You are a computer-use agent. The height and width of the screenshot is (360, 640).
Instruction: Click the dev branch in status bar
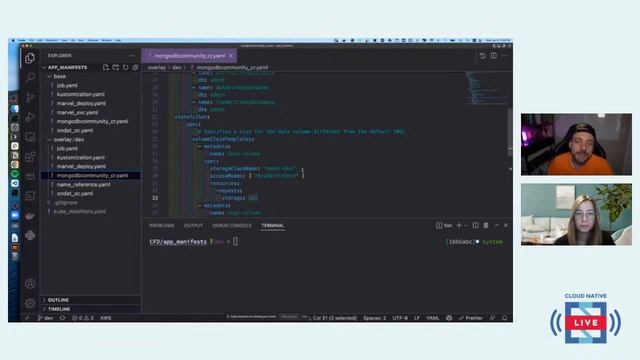tap(45, 318)
